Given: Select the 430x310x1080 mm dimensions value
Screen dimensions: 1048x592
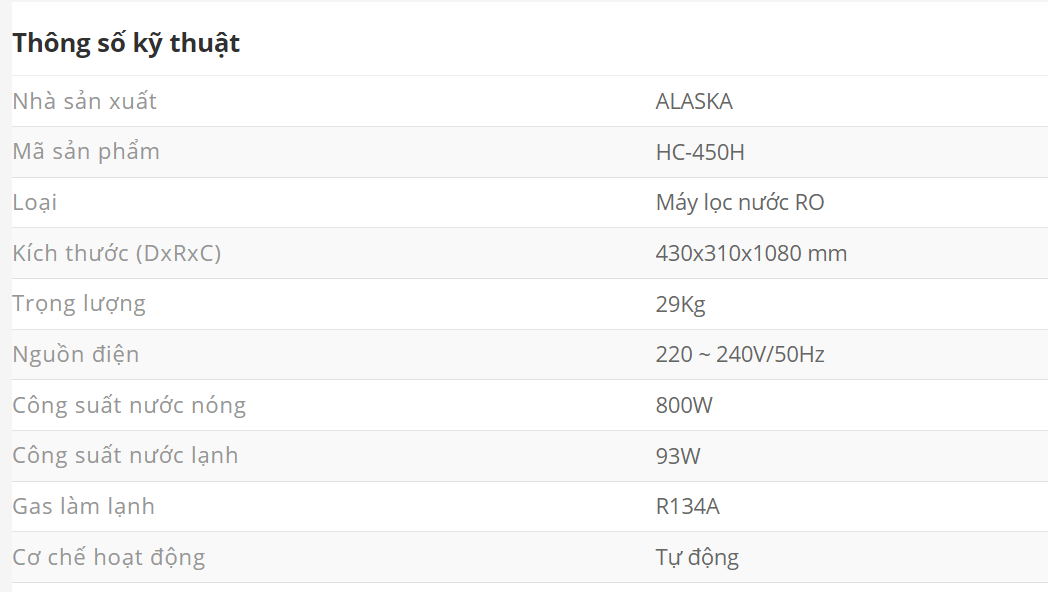Looking at the screenshot, I should tap(751, 253).
